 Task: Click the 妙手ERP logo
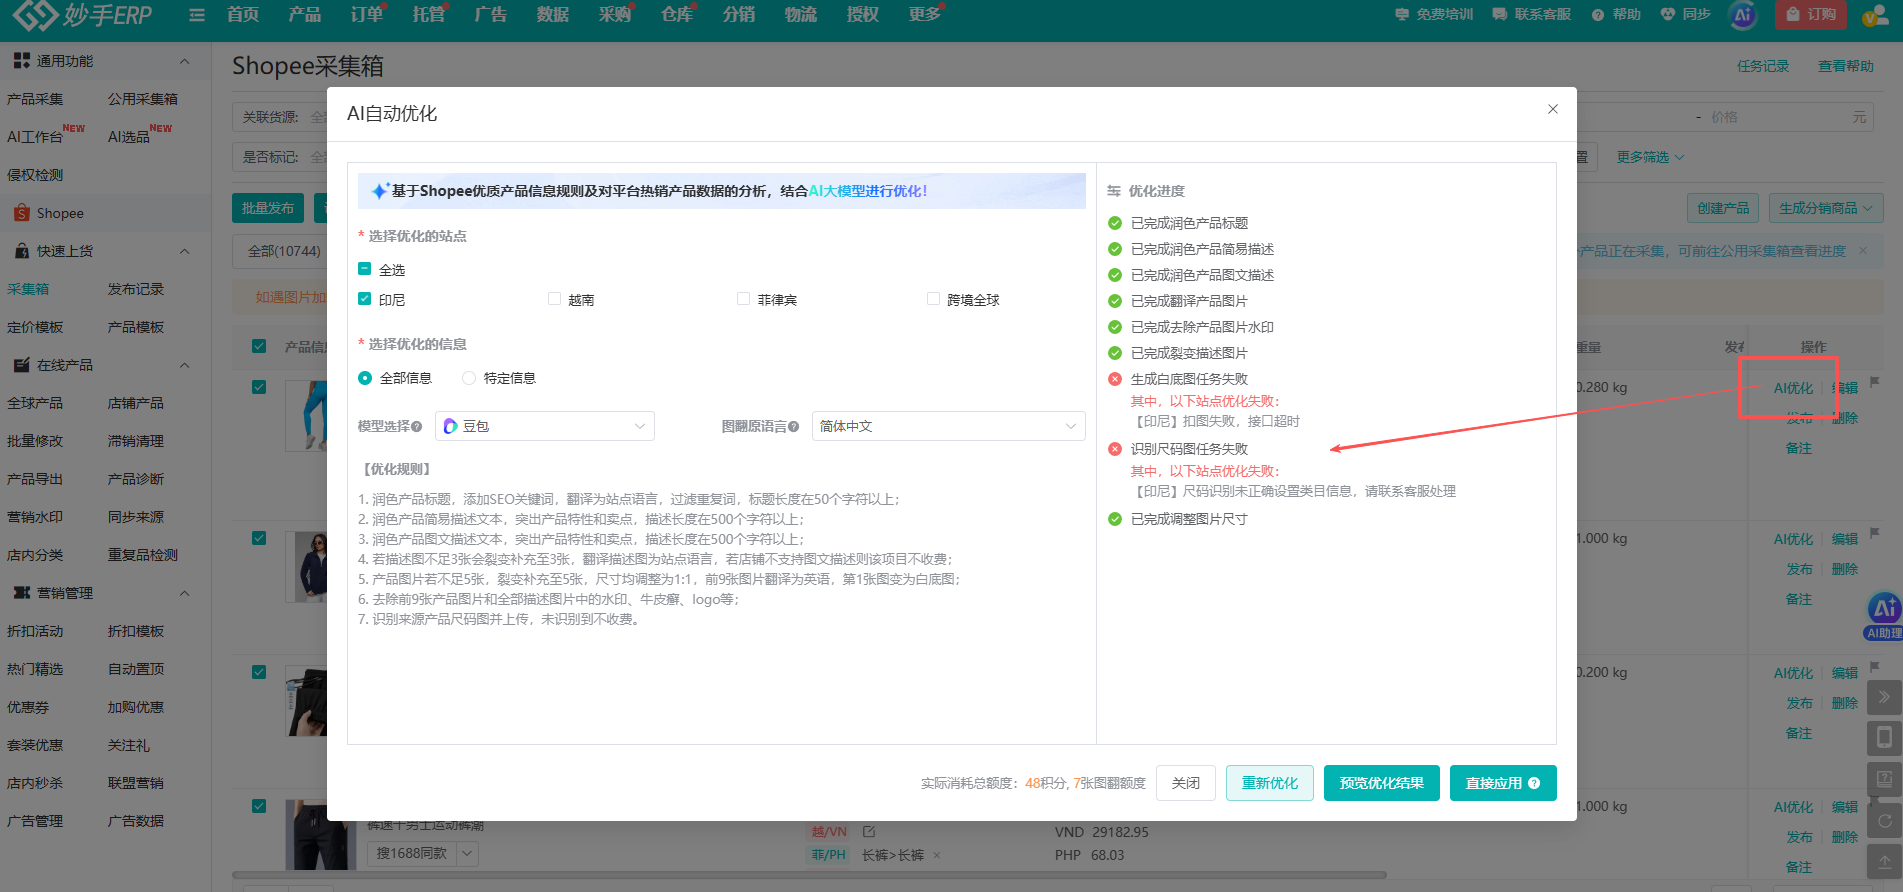tap(82, 14)
